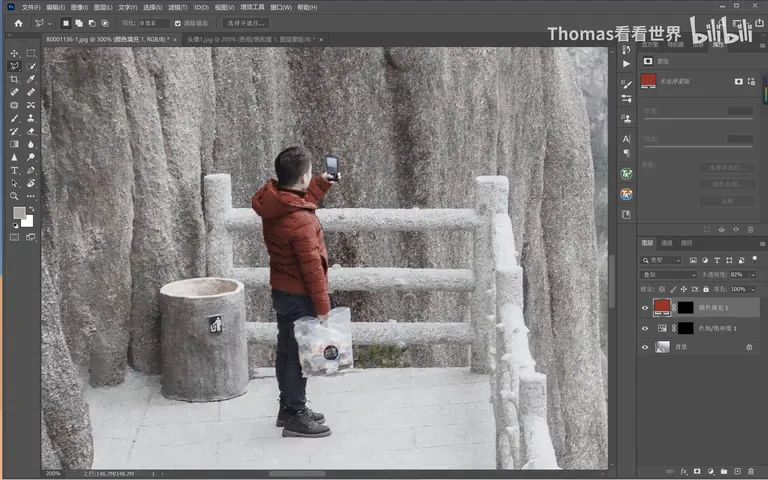Click the foreground color swatch
Screen dimensions: 768x480
(19, 213)
